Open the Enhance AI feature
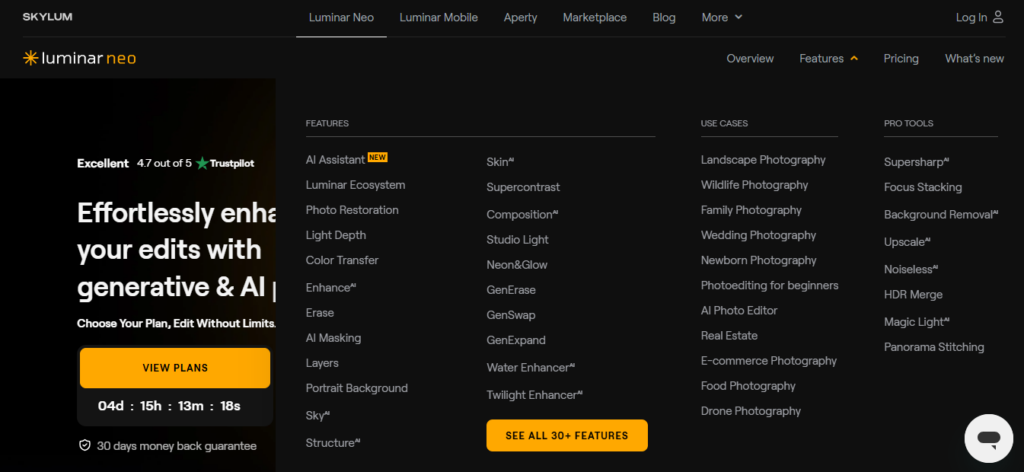1024x472 pixels. pos(330,287)
